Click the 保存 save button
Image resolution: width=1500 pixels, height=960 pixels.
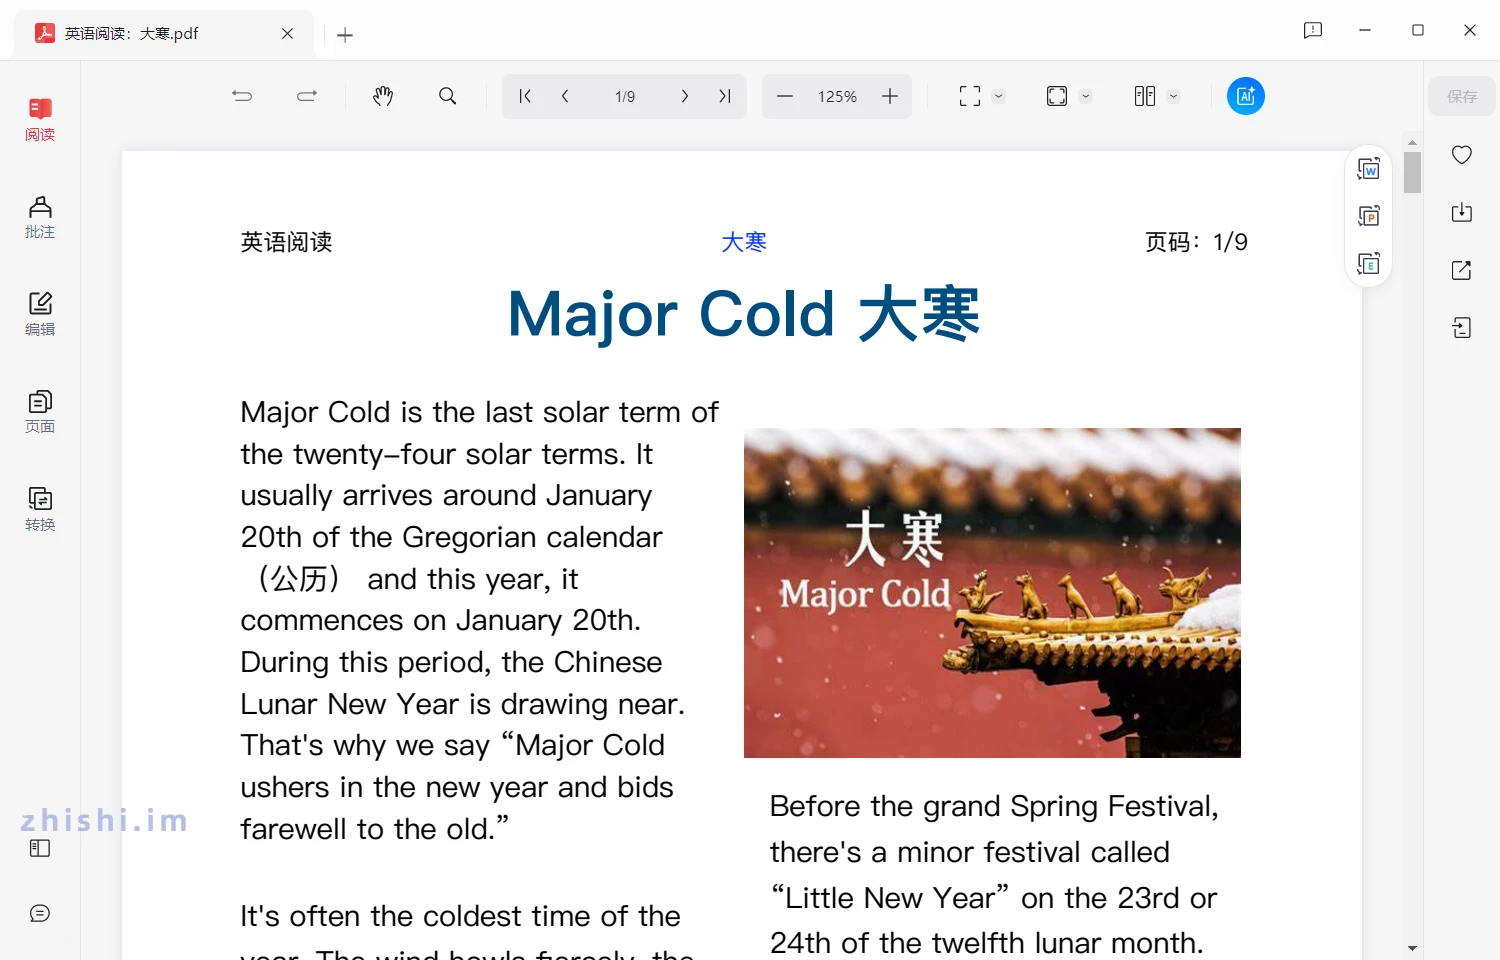pos(1462,96)
